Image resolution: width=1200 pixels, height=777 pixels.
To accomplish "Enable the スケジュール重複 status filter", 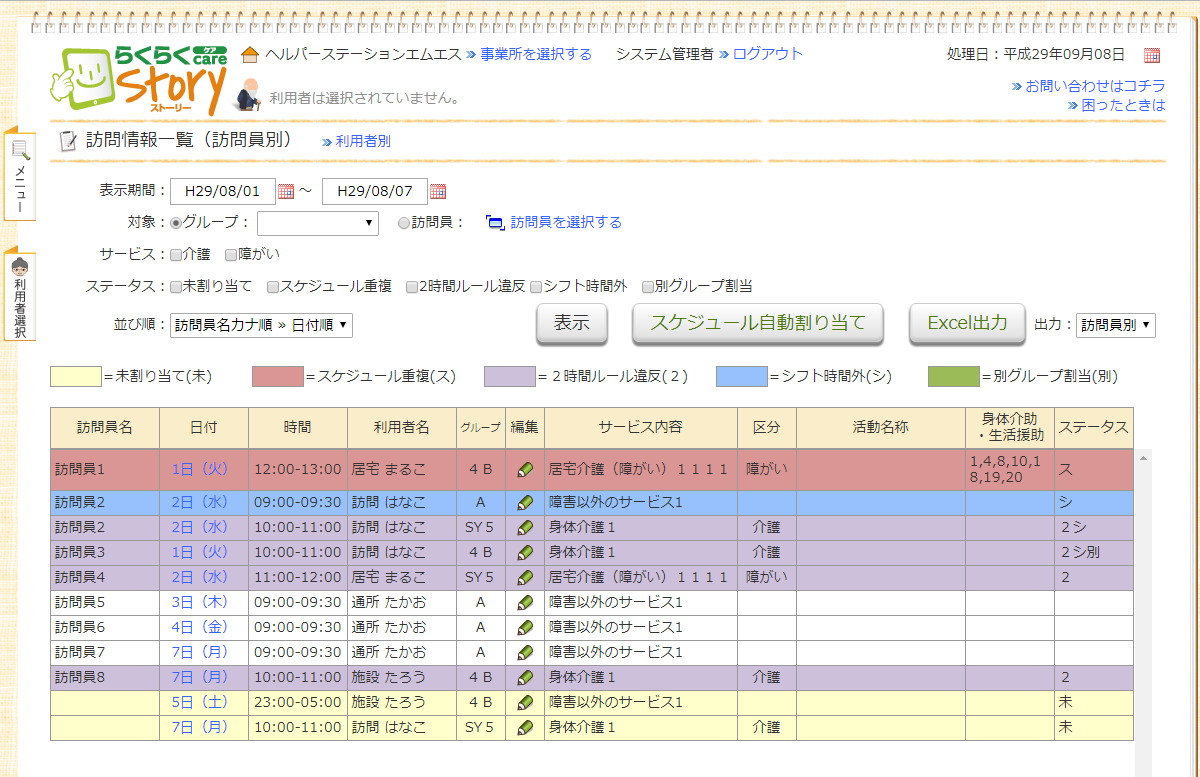I will tap(273, 287).
